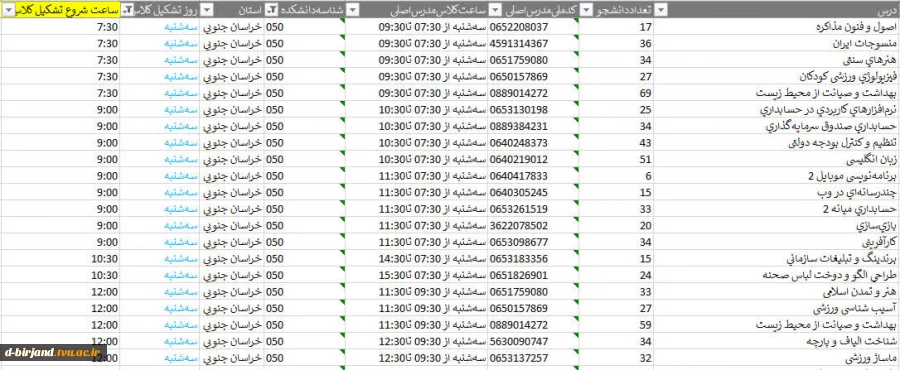Select student count cell 32
900x370 pixels.
click(x=616, y=358)
